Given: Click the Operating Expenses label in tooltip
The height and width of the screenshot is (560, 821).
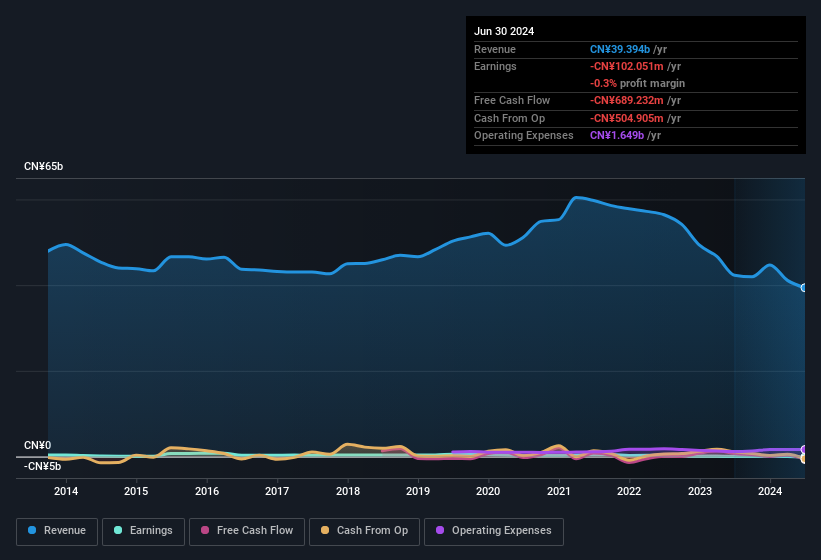Looking at the screenshot, I should [524, 136].
